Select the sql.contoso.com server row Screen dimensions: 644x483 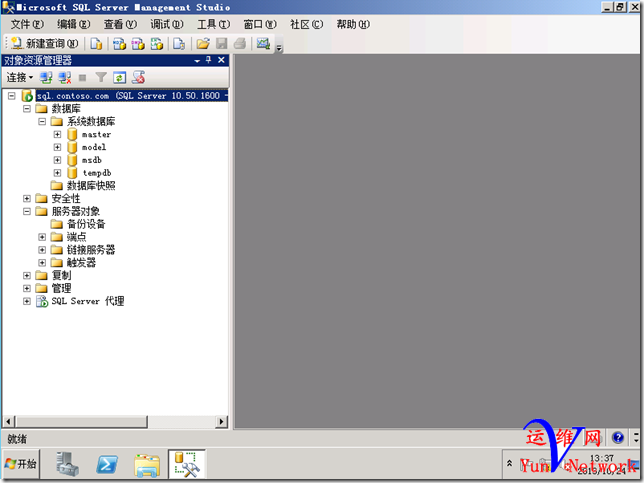tap(132, 96)
